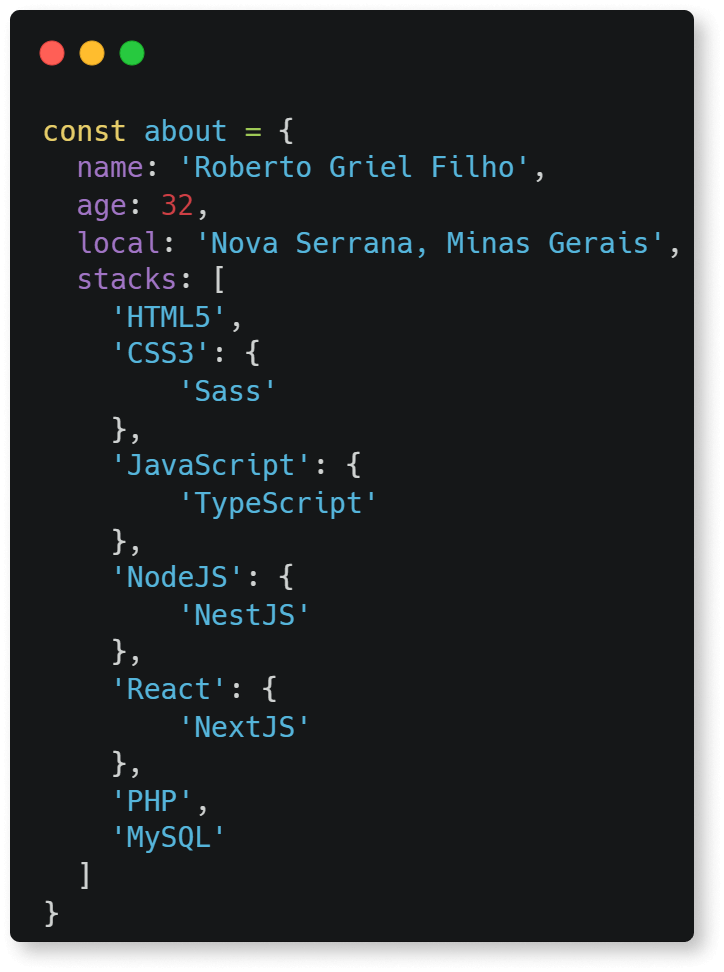Click the age number 32
This screenshot has height=972, width=724.
point(177,205)
